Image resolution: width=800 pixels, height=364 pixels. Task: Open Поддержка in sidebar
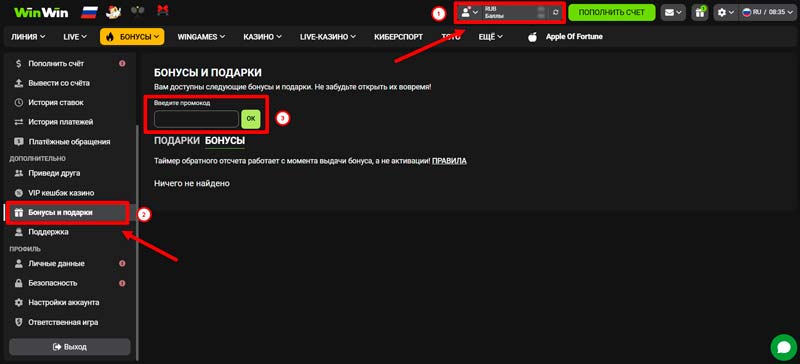pyautogui.click(x=48, y=232)
